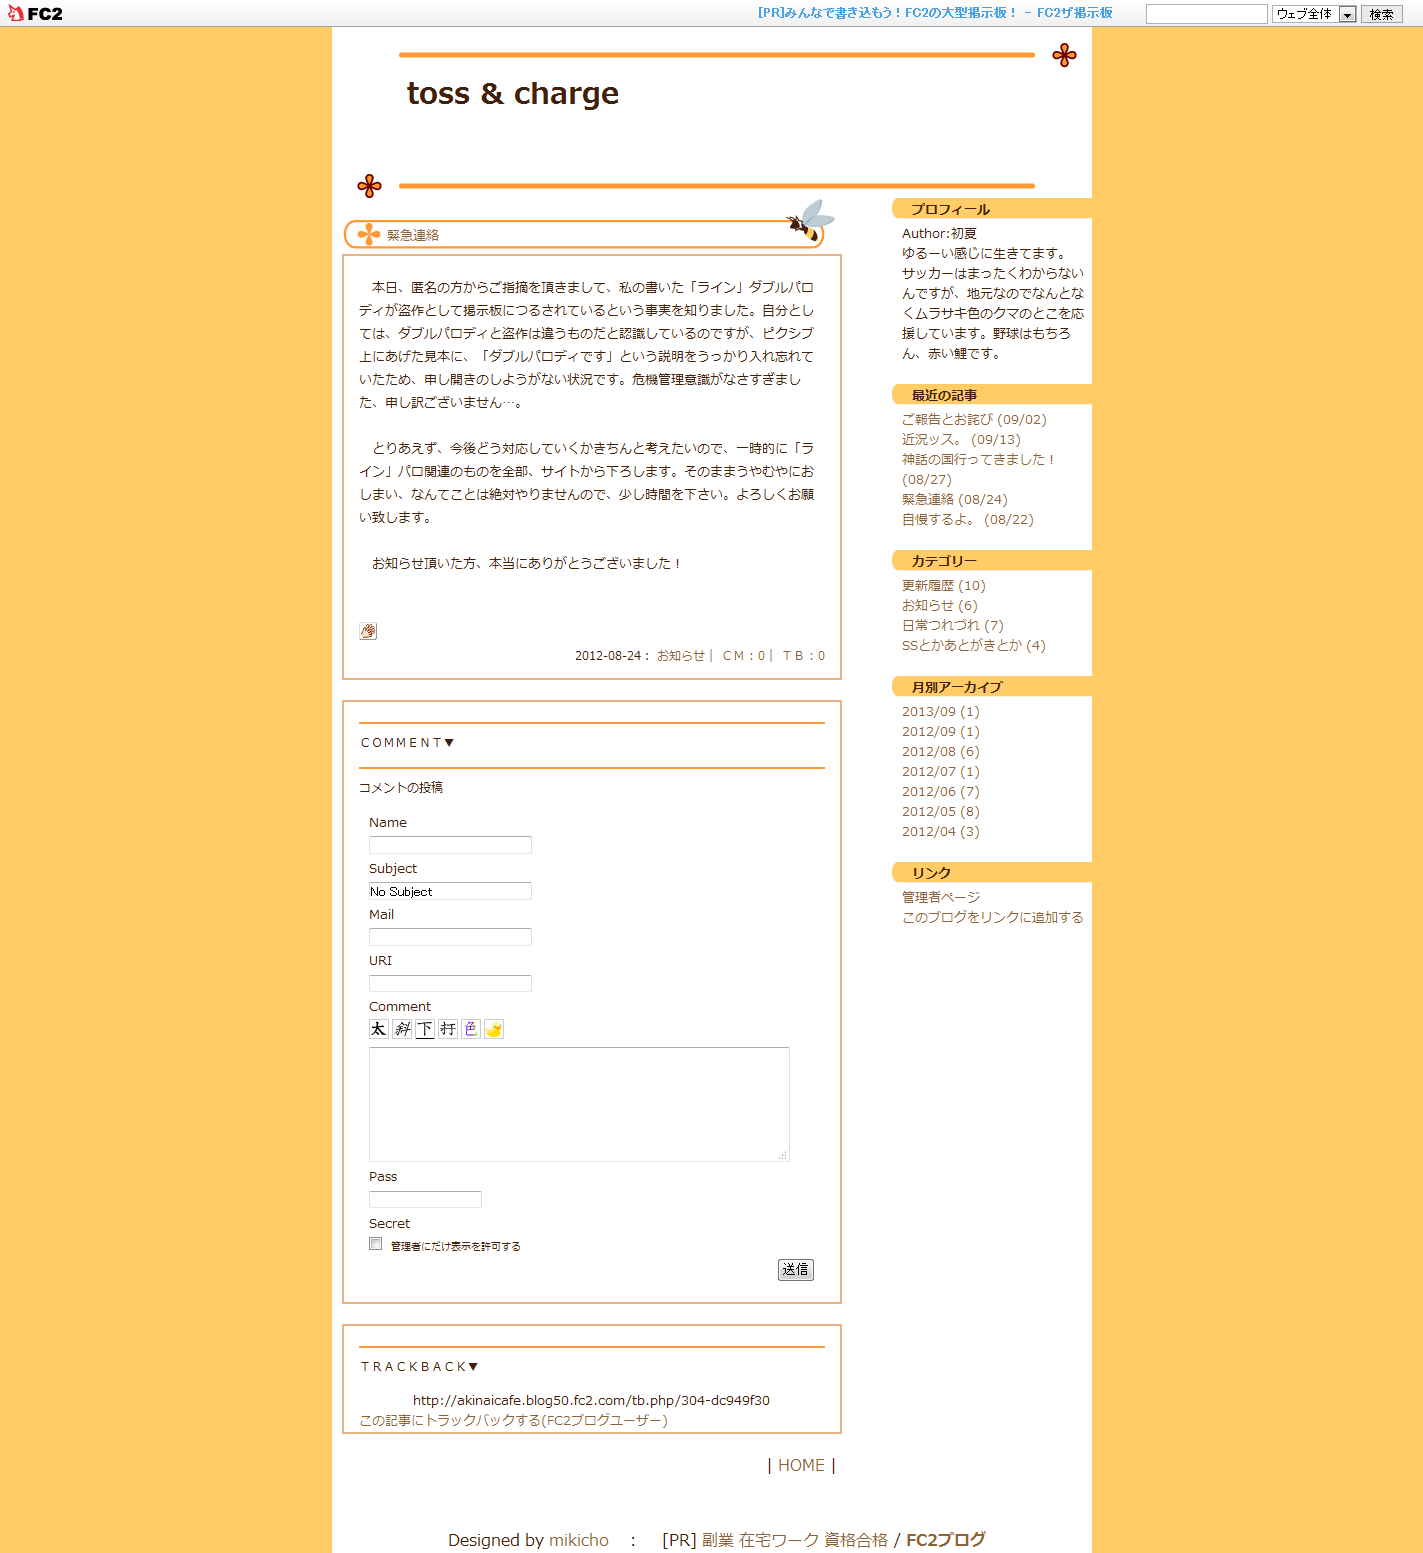Expand the COMMENT▼ section header
The width and height of the screenshot is (1423, 1553).
(407, 743)
